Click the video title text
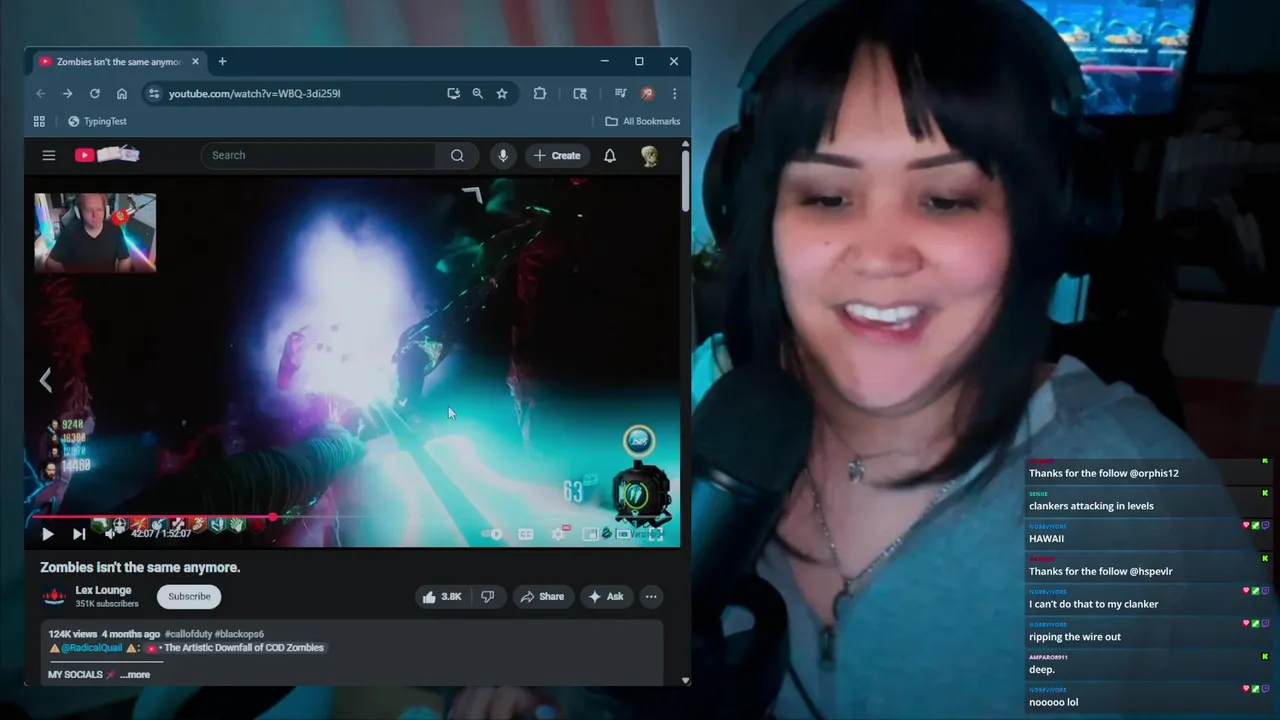This screenshot has height=720, width=1280. point(140,567)
